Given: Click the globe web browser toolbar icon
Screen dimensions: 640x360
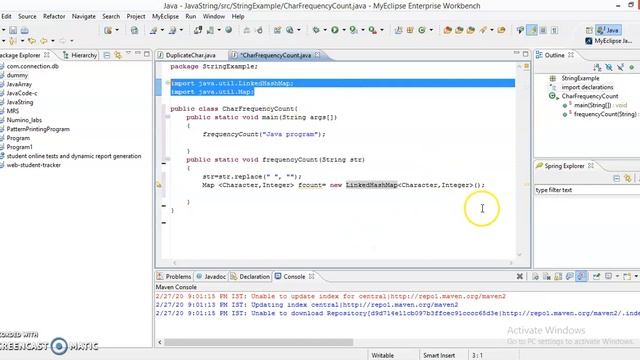Looking at the screenshot, I should 229,30.
